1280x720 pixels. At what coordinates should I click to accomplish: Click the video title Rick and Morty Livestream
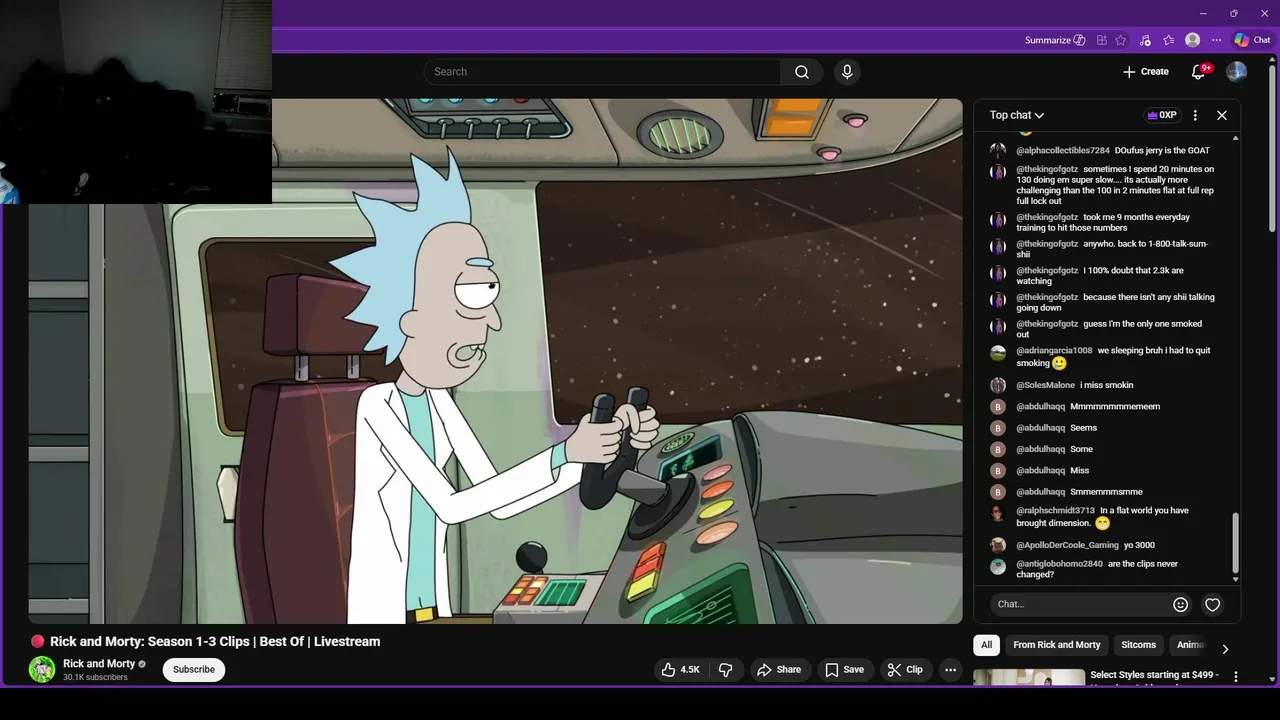pyautogui.click(x=215, y=642)
